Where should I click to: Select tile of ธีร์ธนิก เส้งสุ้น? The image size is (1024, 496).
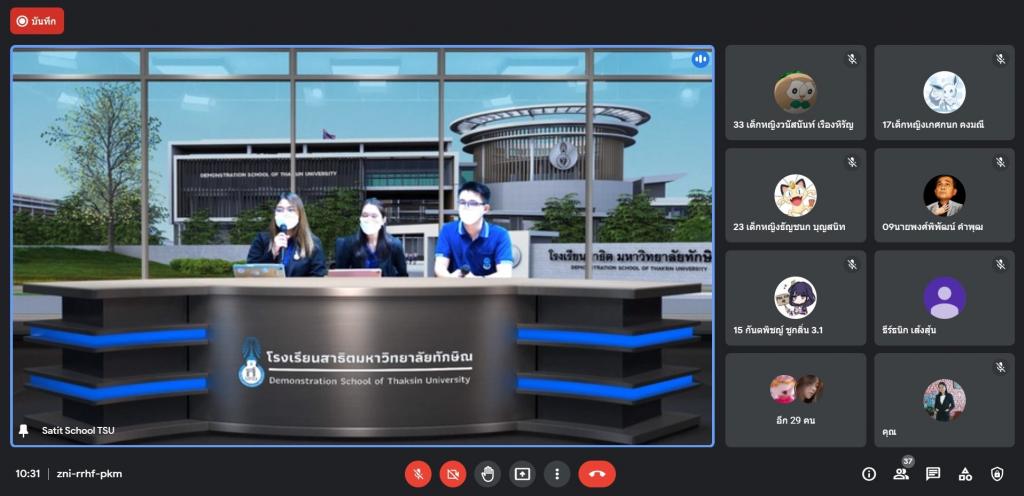pos(944,298)
